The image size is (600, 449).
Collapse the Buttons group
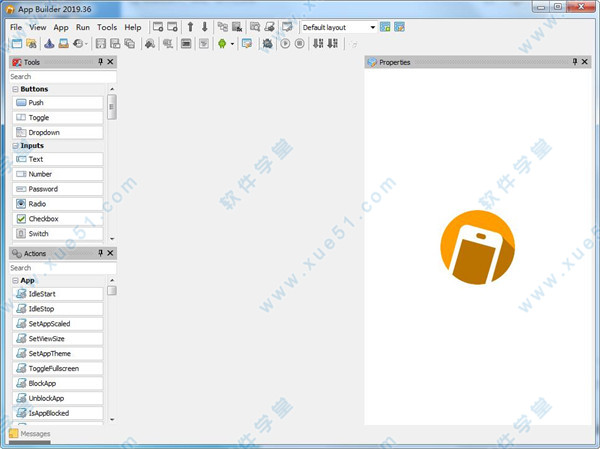pos(15,89)
